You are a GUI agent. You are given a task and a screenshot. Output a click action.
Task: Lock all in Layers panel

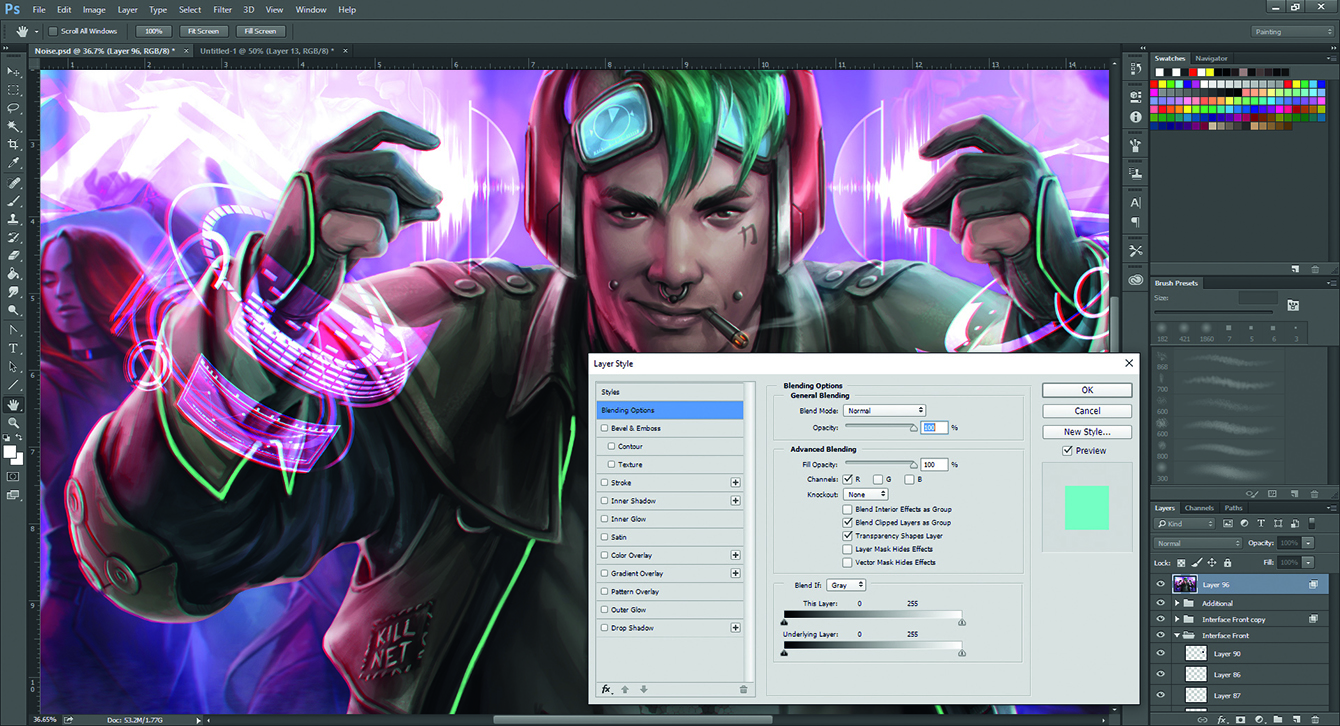pyautogui.click(x=1226, y=563)
